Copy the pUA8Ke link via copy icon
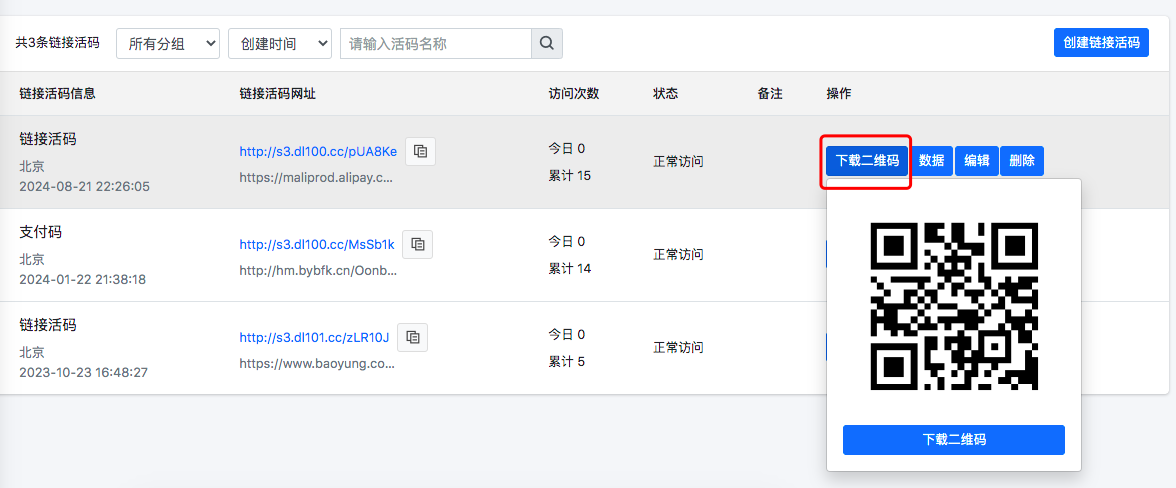Screen dimensions: 1176x488 click(420, 151)
